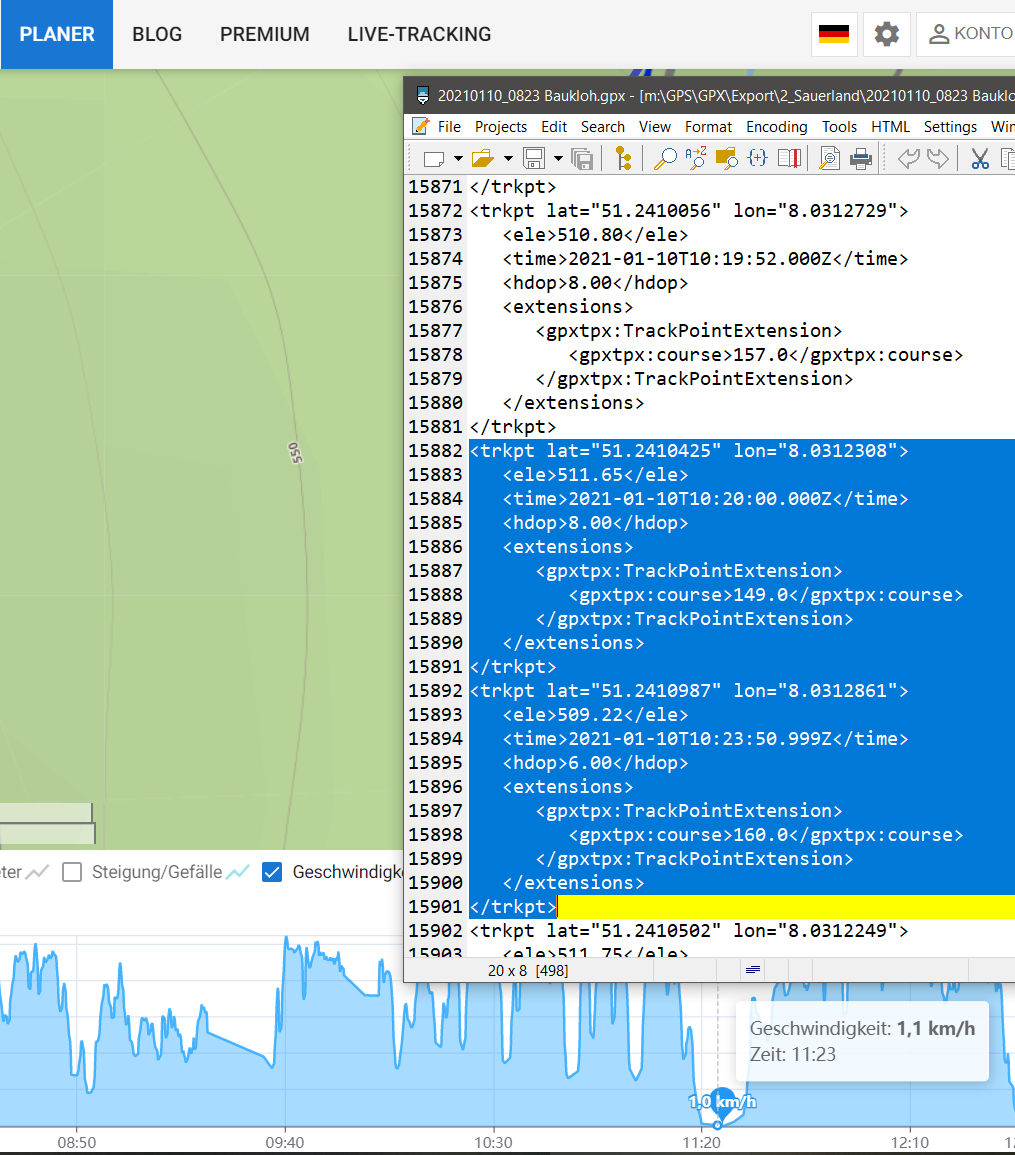Screen dimensions: 1015x1155
Task: Expand the New document dropdown arrow
Action: point(458,158)
